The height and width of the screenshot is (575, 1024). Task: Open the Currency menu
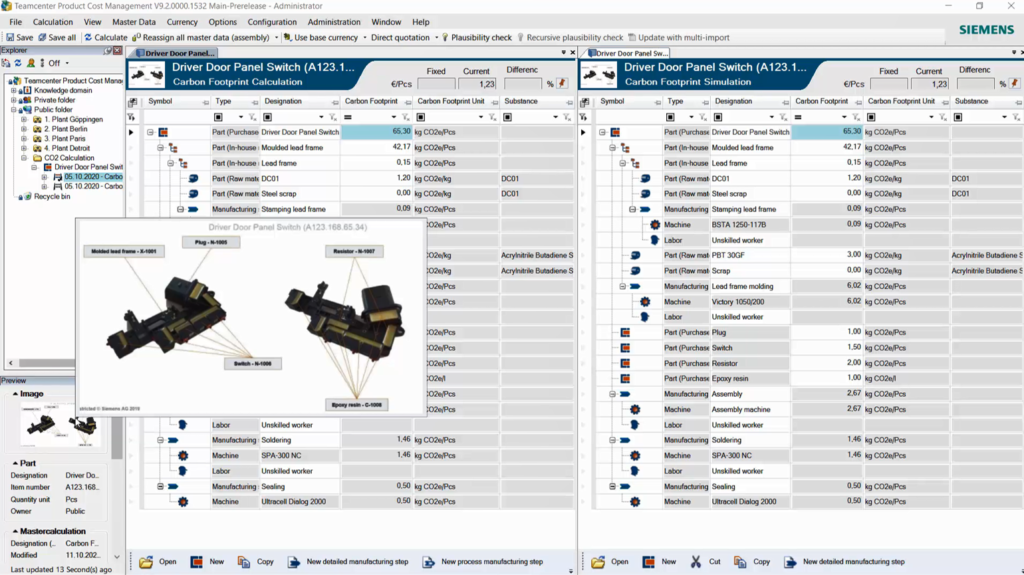[x=182, y=22]
